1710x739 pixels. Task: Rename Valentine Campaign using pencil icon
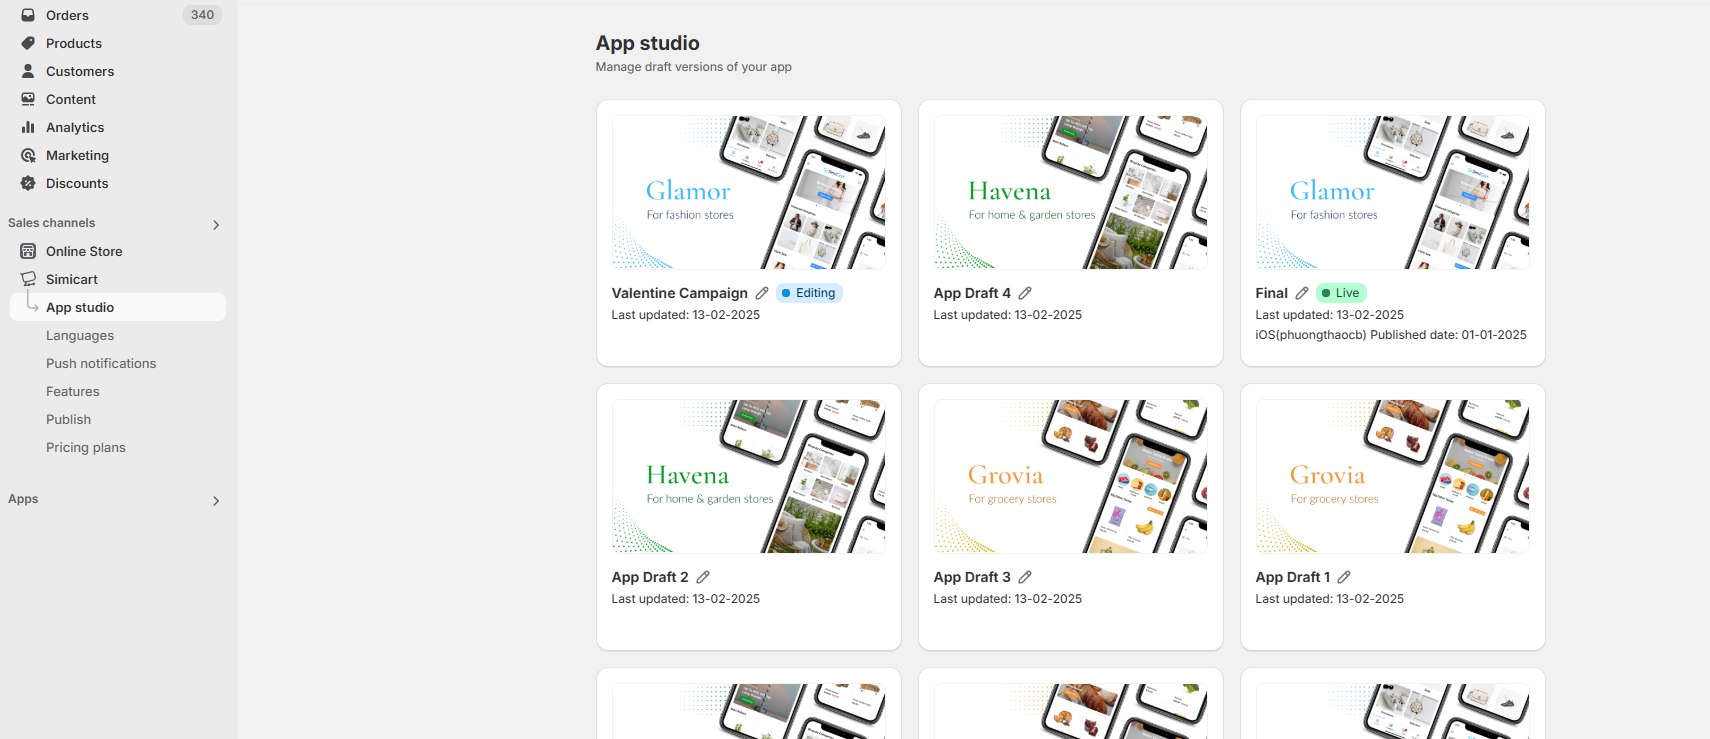pos(762,293)
